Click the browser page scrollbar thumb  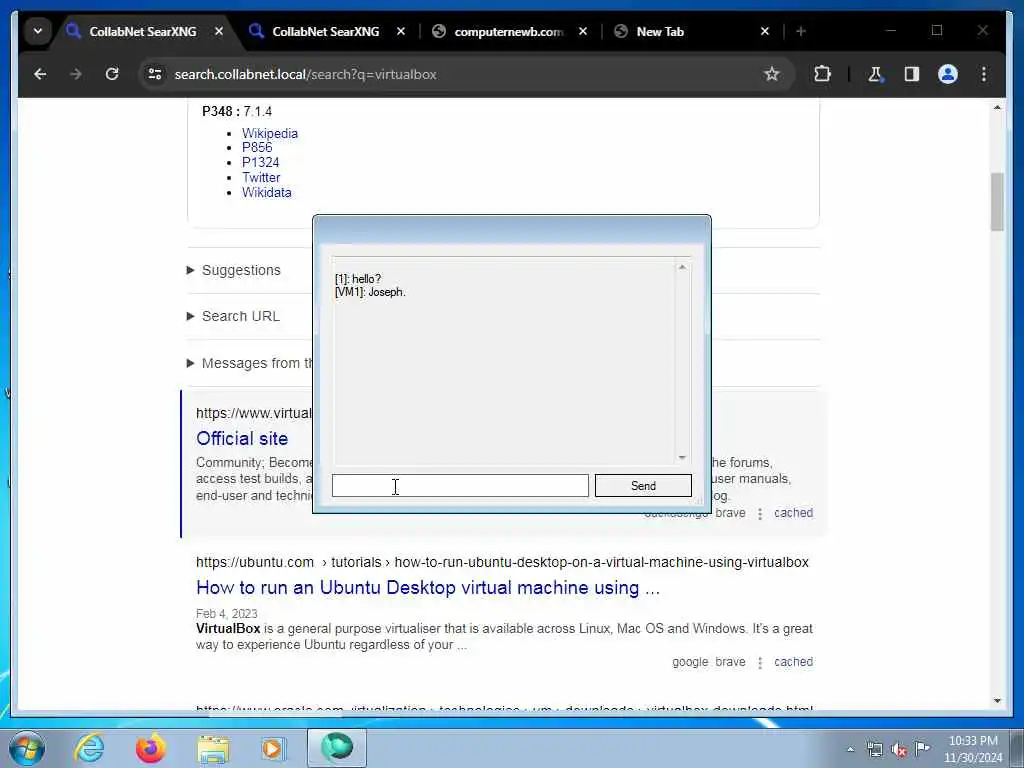(x=997, y=202)
